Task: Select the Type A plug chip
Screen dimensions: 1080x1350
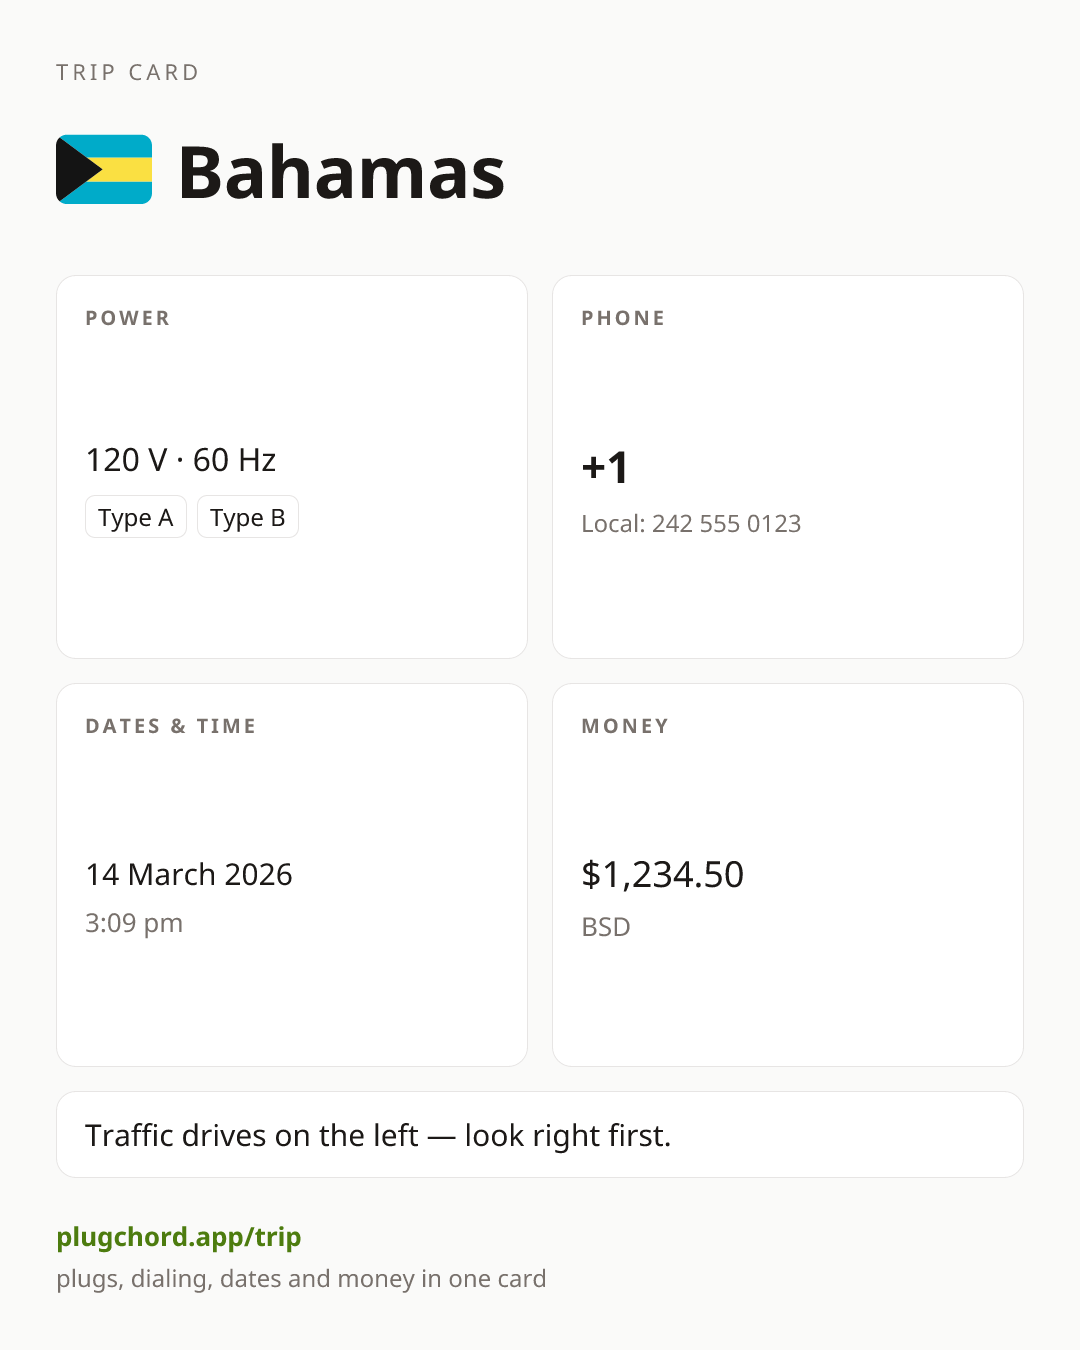Action: (136, 517)
